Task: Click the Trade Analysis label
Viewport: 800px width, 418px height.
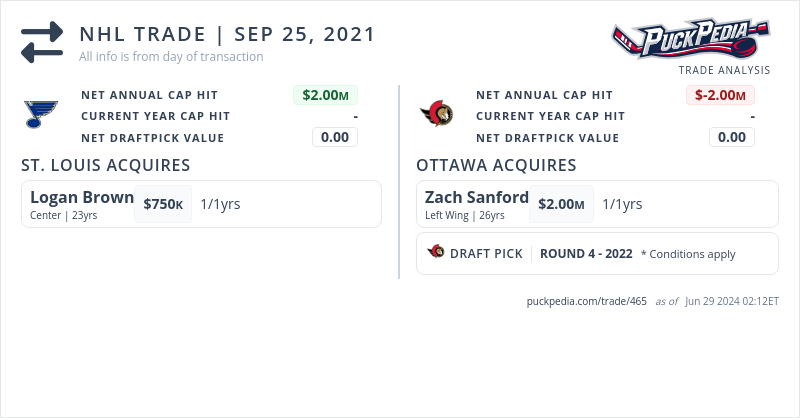Action: click(x=724, y=70)
